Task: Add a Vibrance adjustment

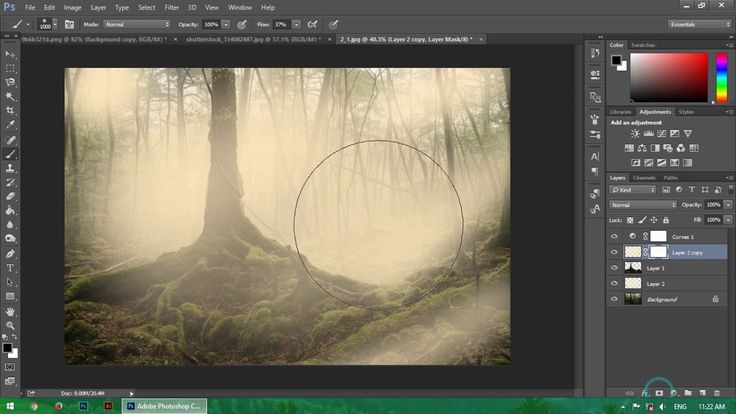Action: [688, 134]
